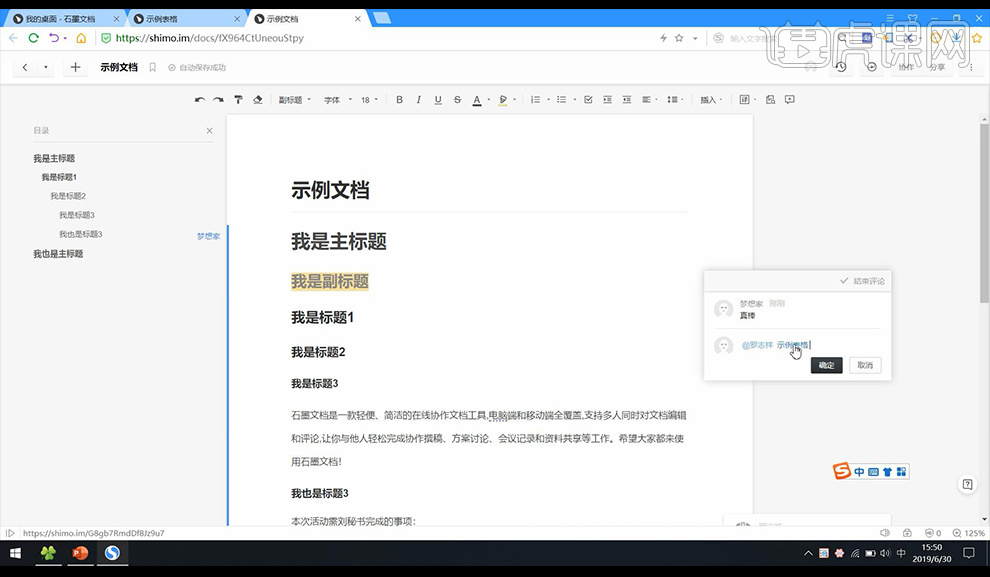This screenshot has height=577, width=990.
Task: Click 结束评论 to resolve the comment
Action: click(862, 281)
